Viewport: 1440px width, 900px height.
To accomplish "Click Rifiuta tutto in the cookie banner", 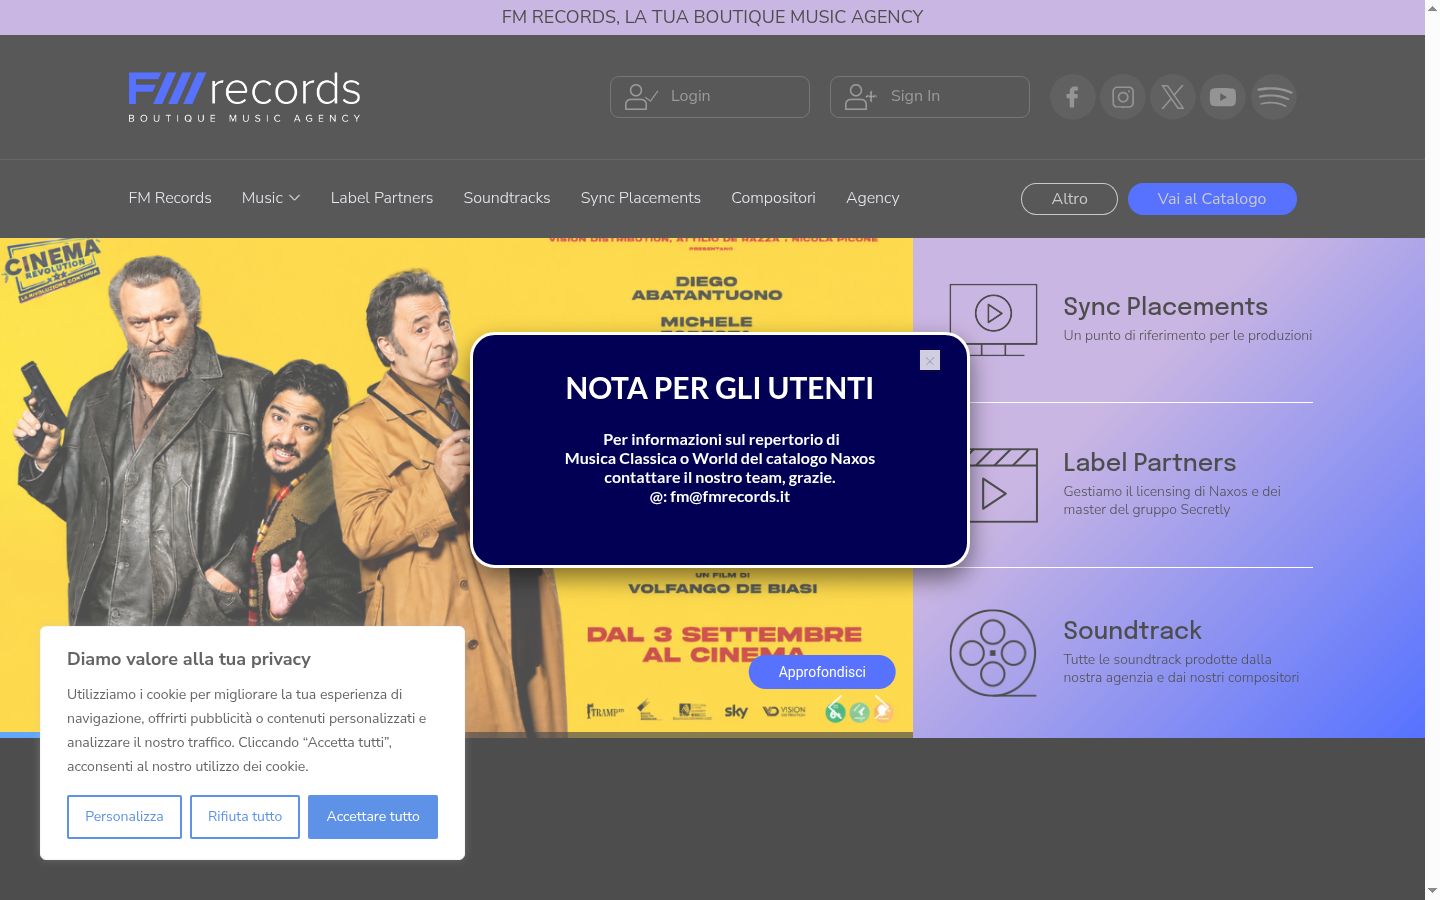I will (245, 817).
